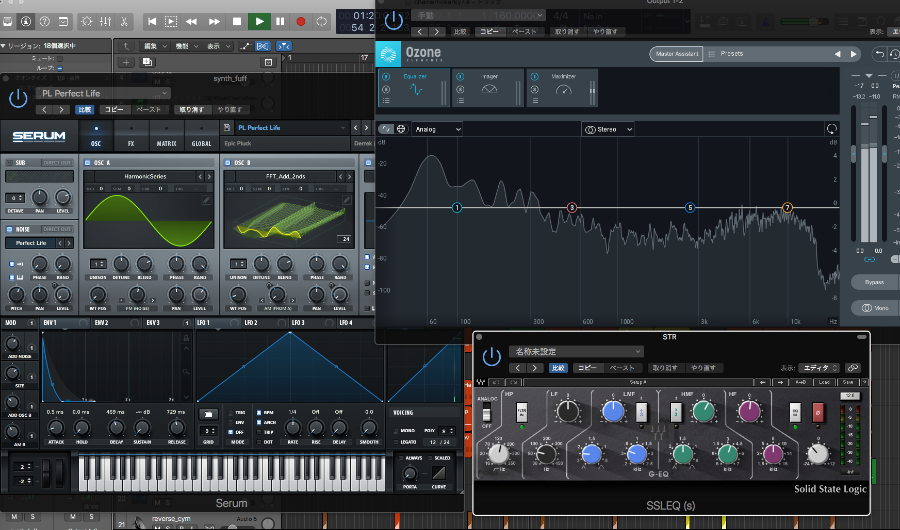
Task: Toggle the region Mute (ミュート) checkbox
Action: coord(60,59)
